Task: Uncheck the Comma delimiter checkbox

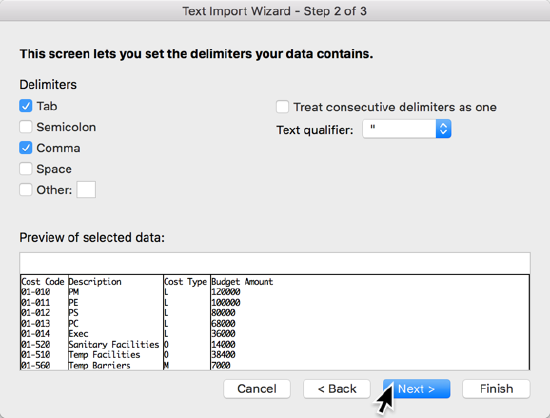Action: point(26,148)
